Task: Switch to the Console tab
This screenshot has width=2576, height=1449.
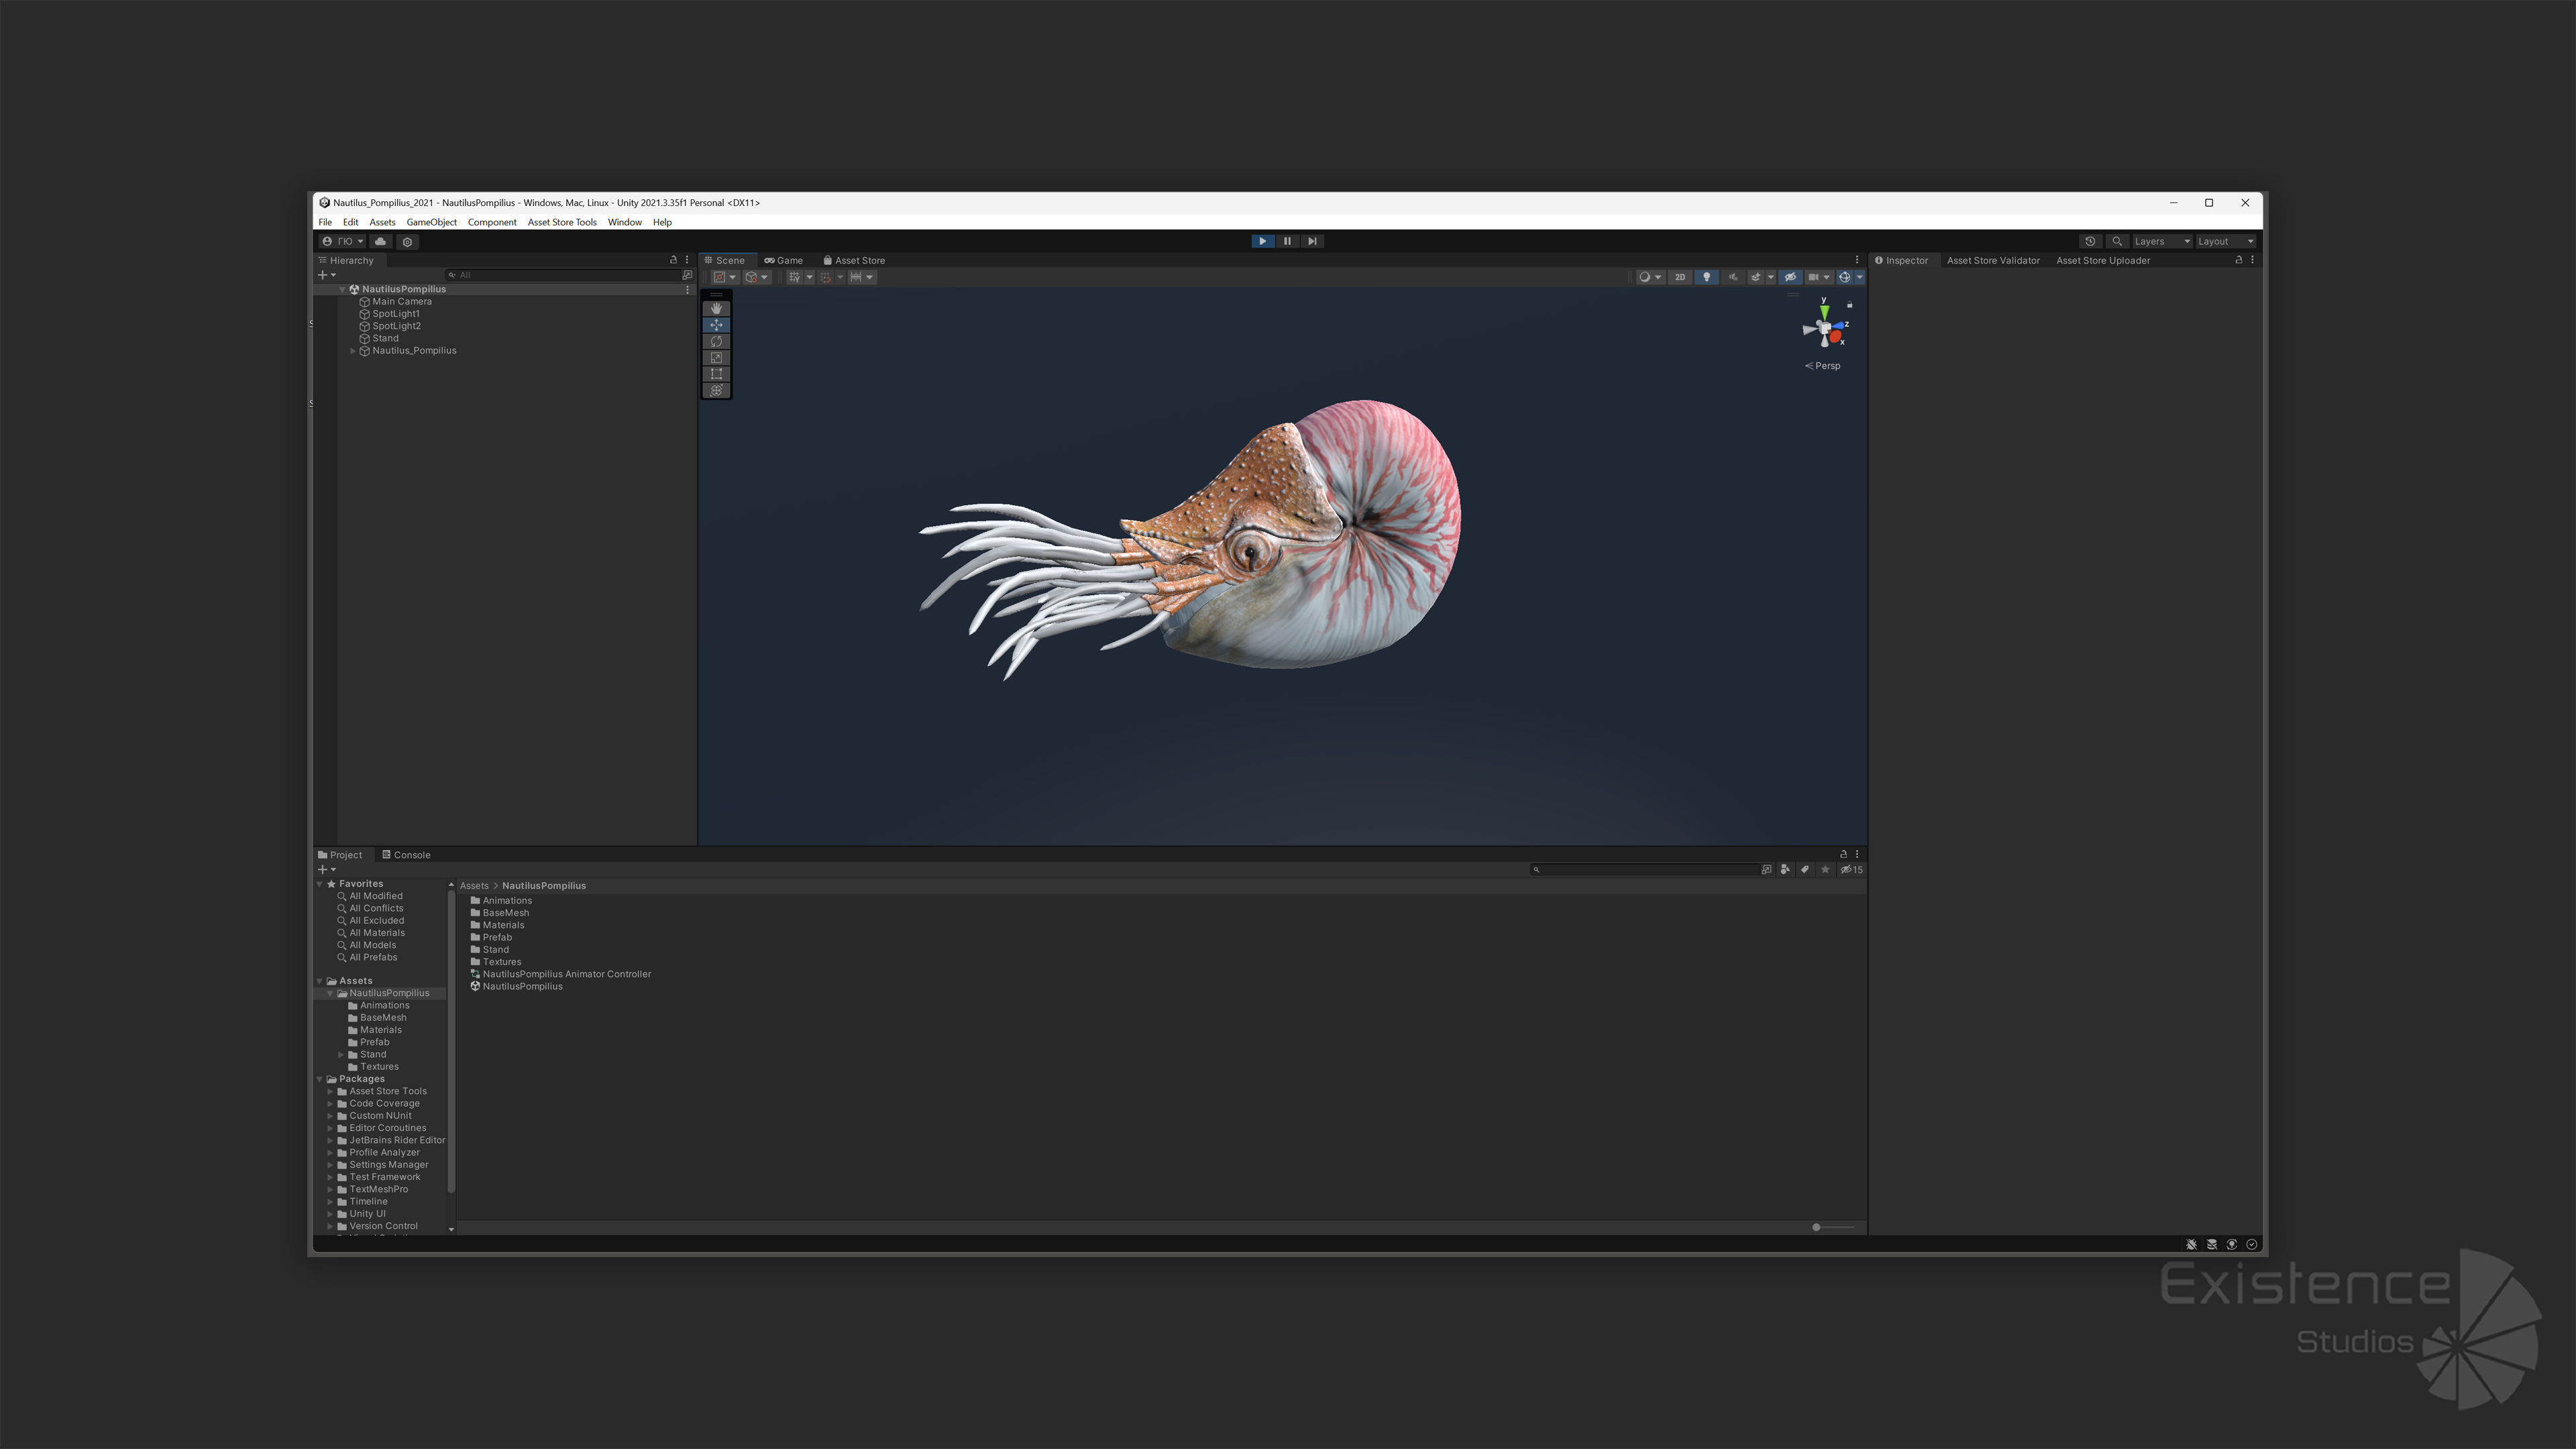Action: coord(406,855)
